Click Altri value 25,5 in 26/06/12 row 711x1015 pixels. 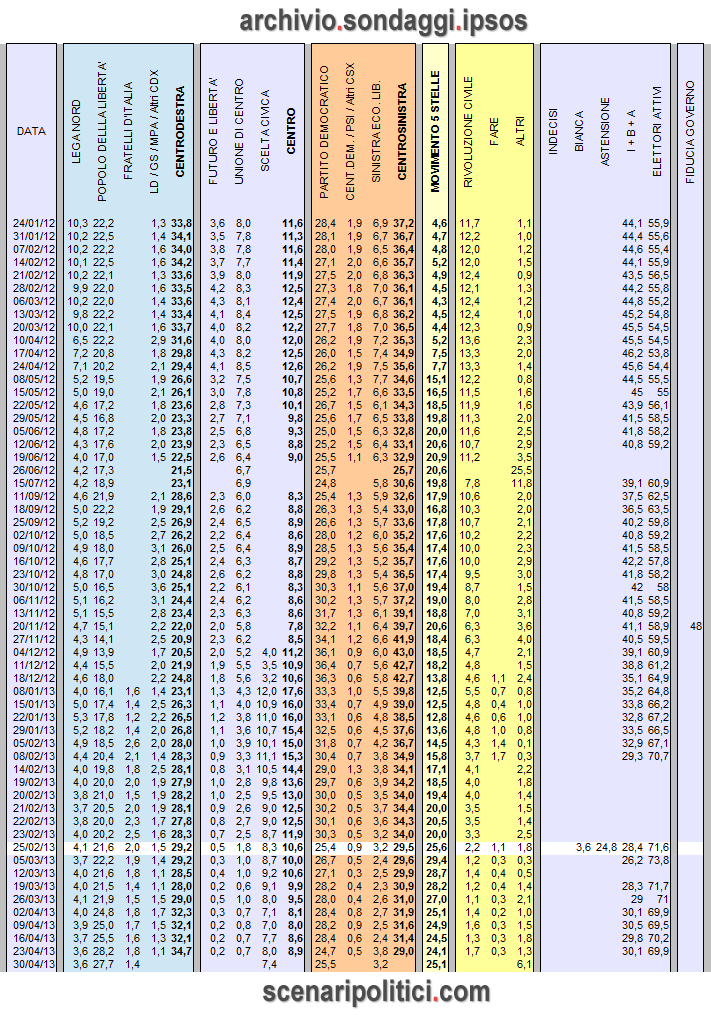tap(521, 471)
